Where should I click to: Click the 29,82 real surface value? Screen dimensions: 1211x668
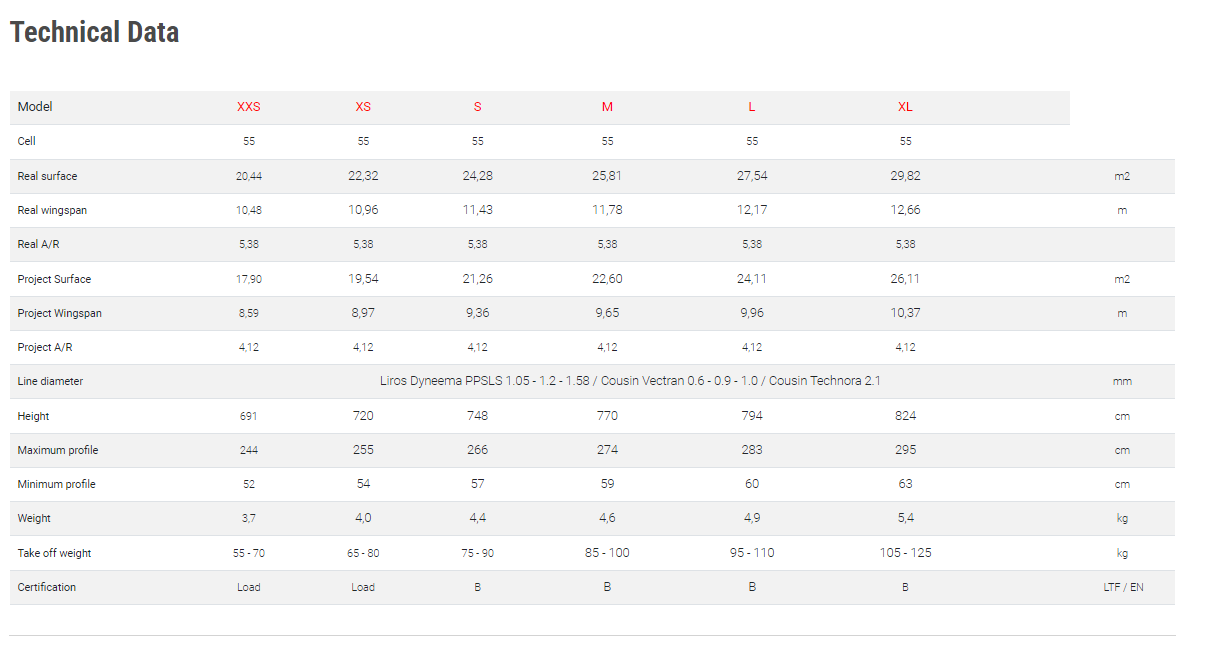(x=905, y=176)
